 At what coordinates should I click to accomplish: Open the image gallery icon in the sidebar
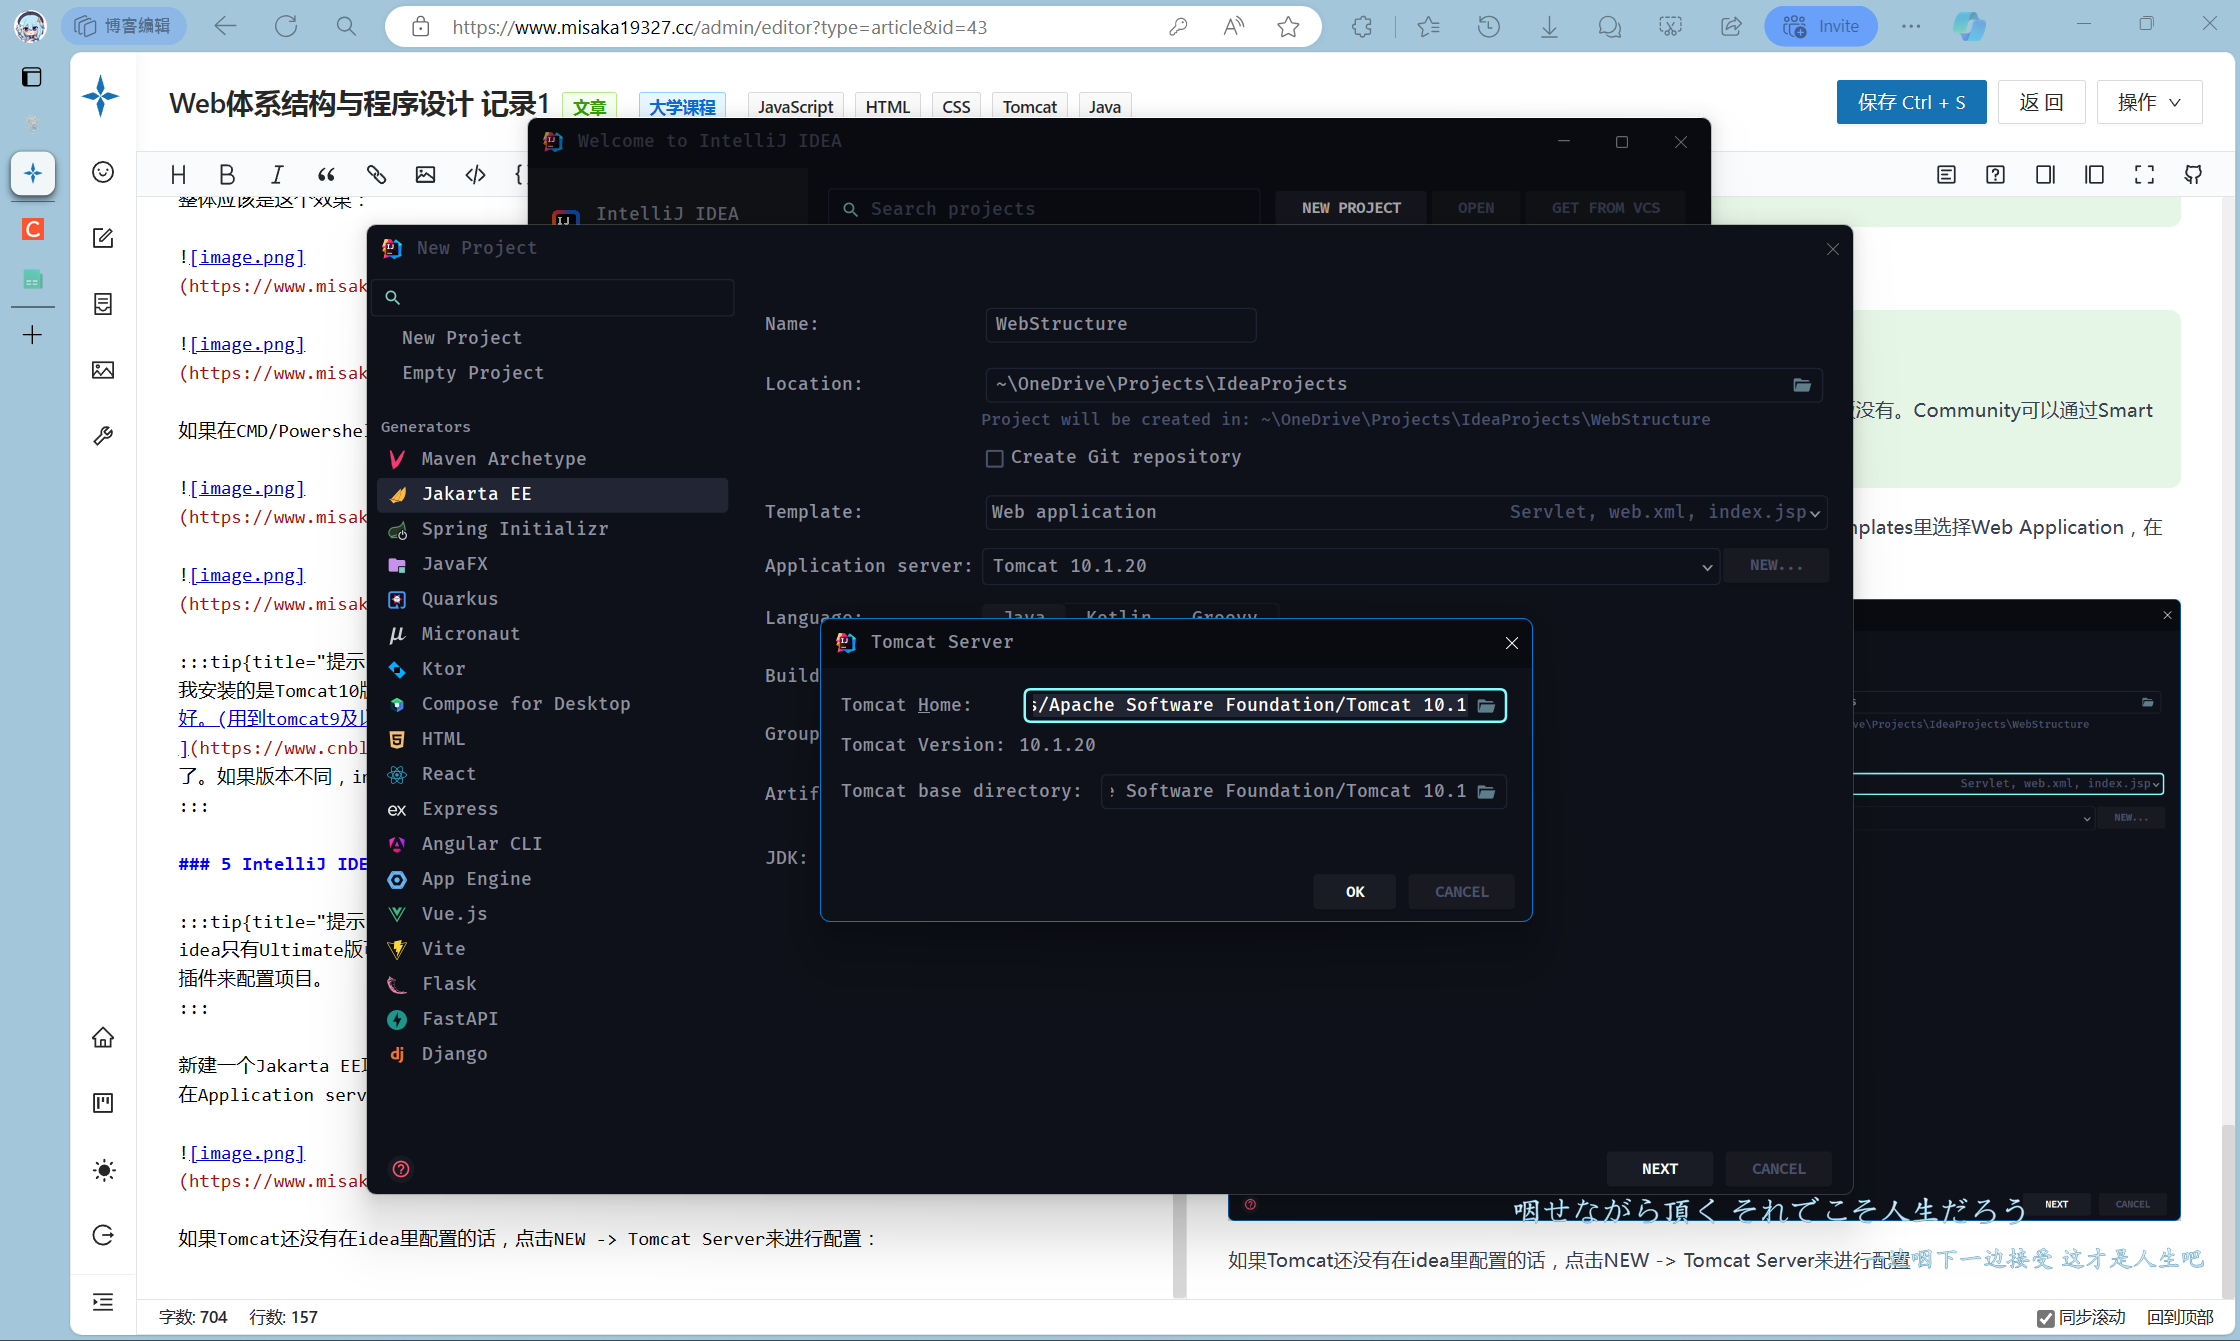coord(103,370)
